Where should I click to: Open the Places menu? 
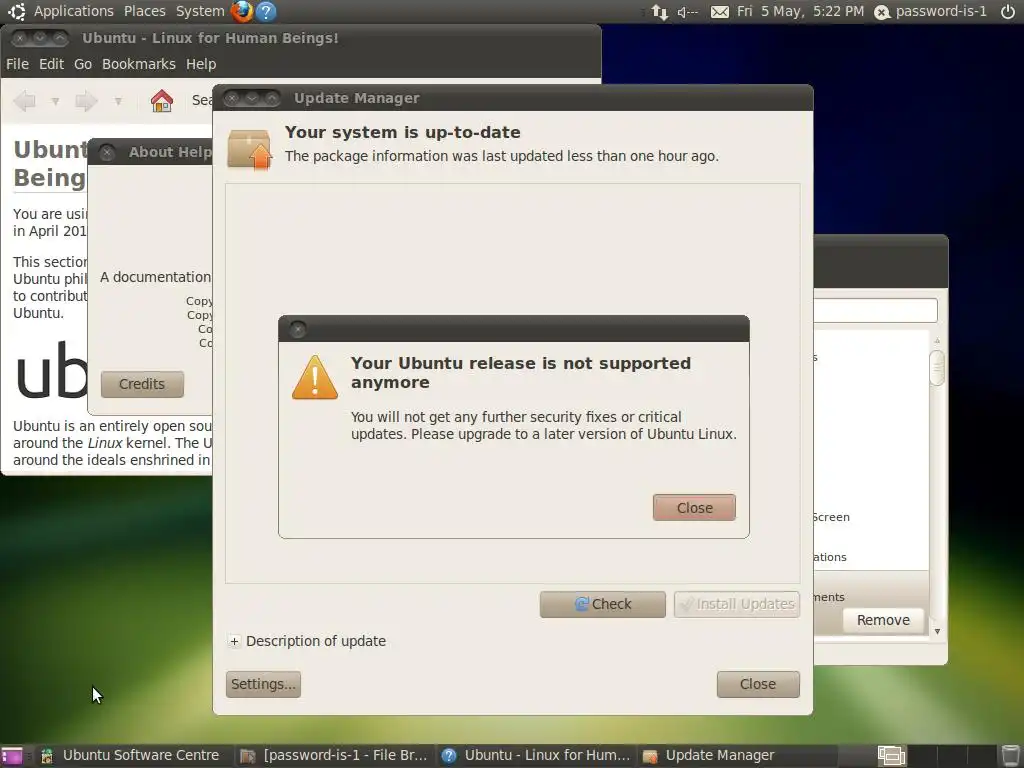pos(144,11)
